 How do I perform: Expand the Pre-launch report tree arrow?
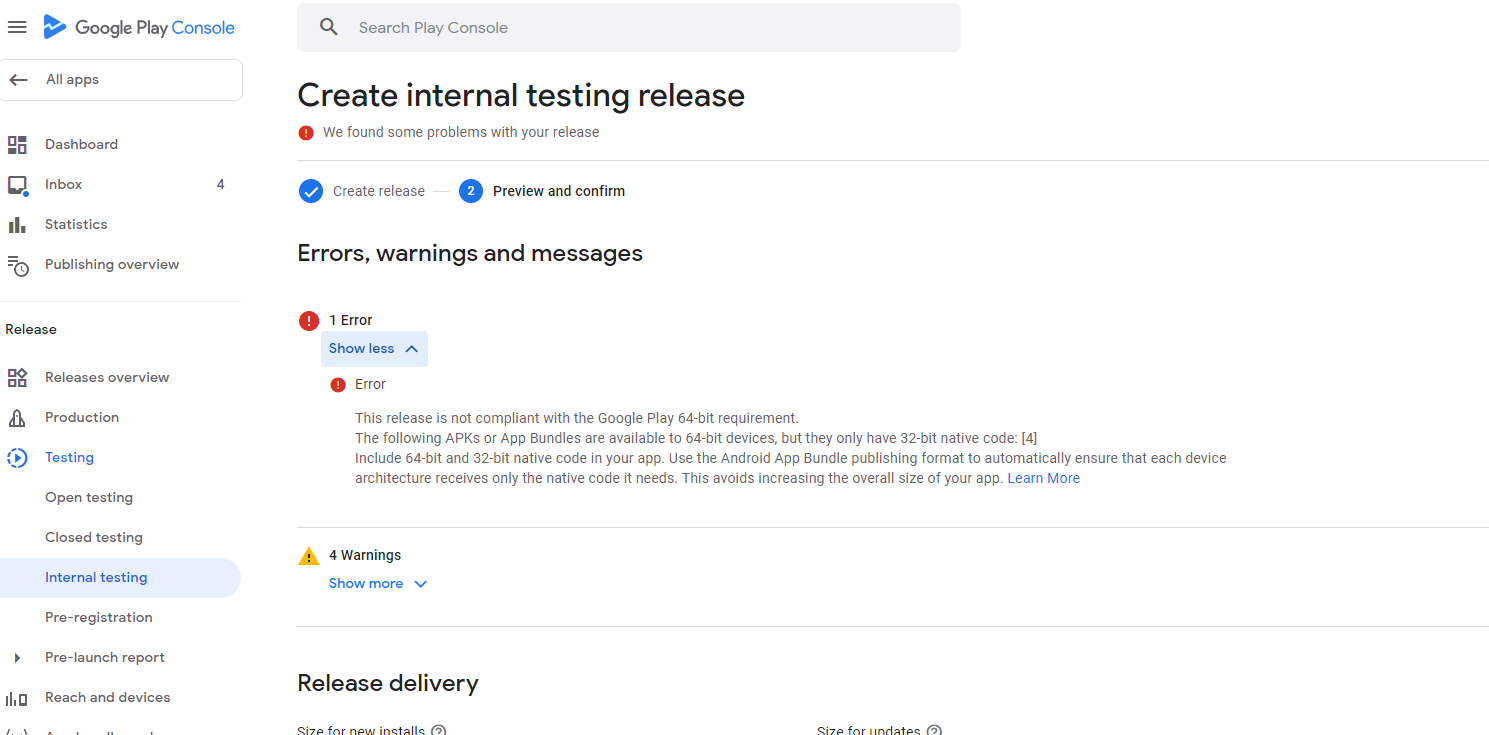pos(17,658)
